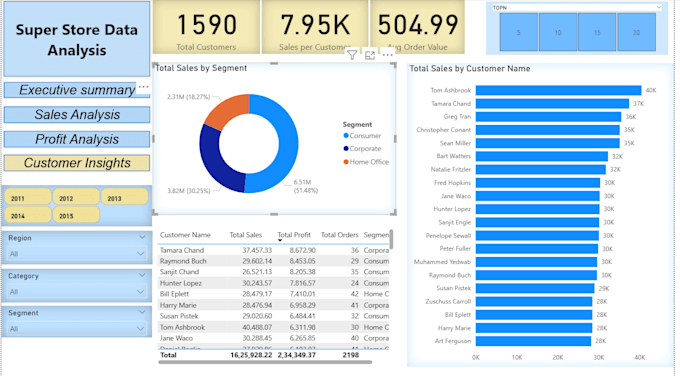Screen dimensions: 680x376
Task: Select Christopher Conant's bar in chart
Action: click(x=547, y=130)
